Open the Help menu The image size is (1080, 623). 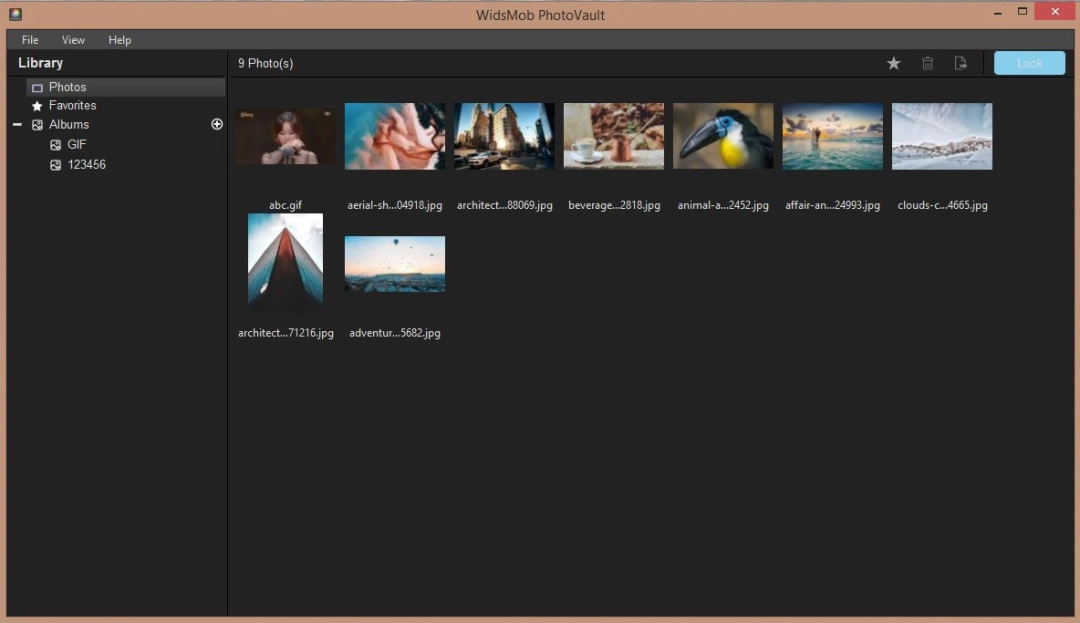click(x=119, y=40)
